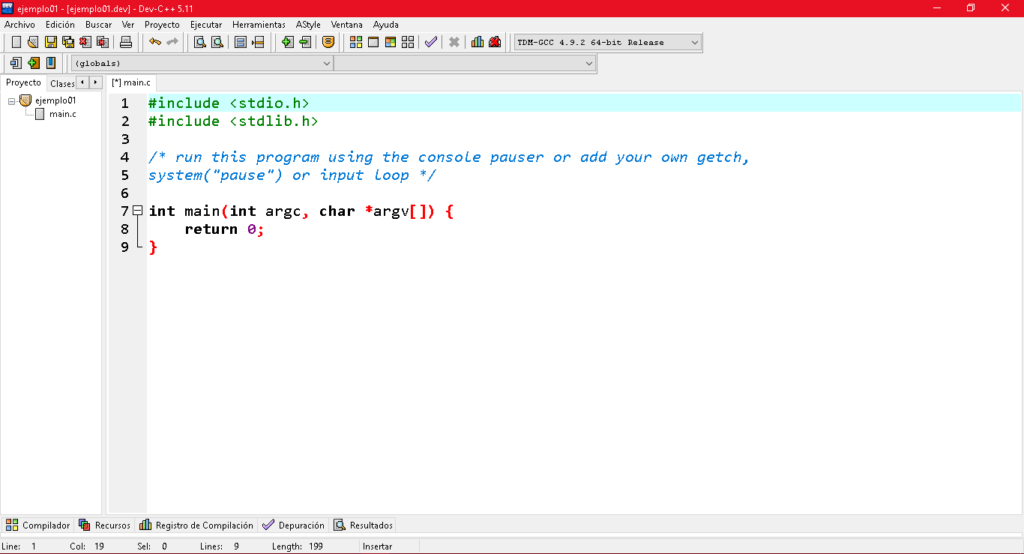The height and width of the screenshot is (554, 1024).
Task: Click the Save All toolbar icon
Action: click(68, 42)
